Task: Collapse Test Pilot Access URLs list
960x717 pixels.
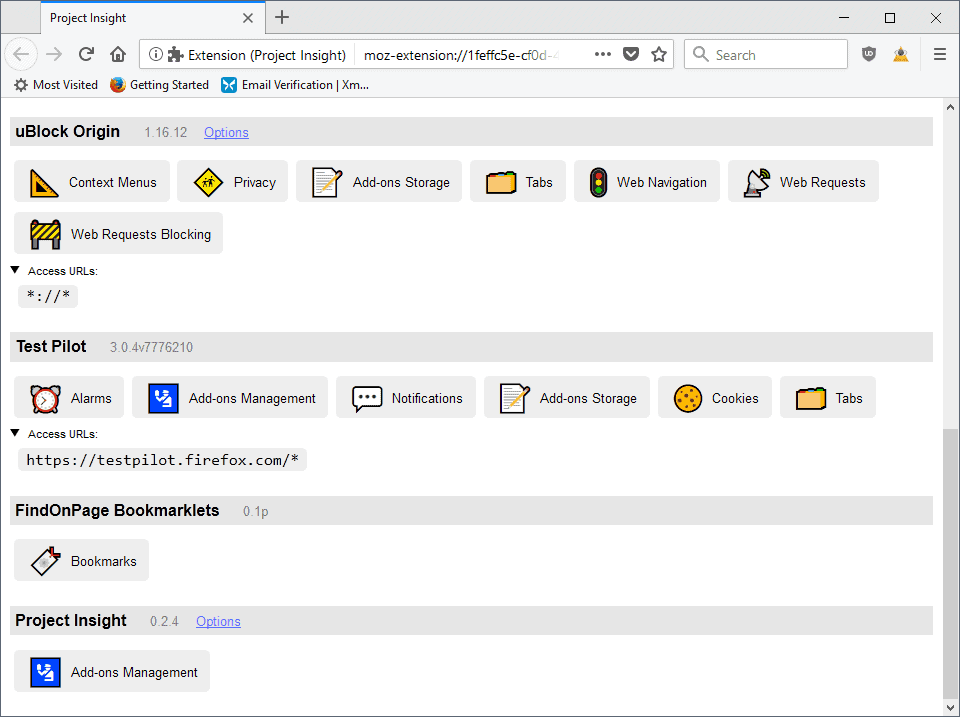Action: tap(15, 433)
